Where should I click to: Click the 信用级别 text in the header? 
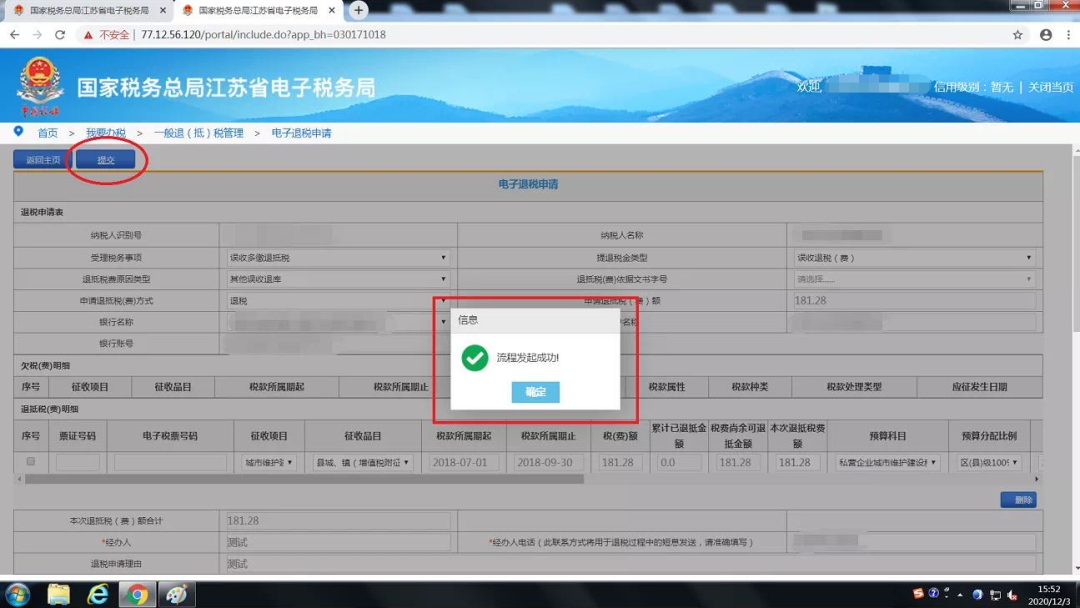point(973,87)
